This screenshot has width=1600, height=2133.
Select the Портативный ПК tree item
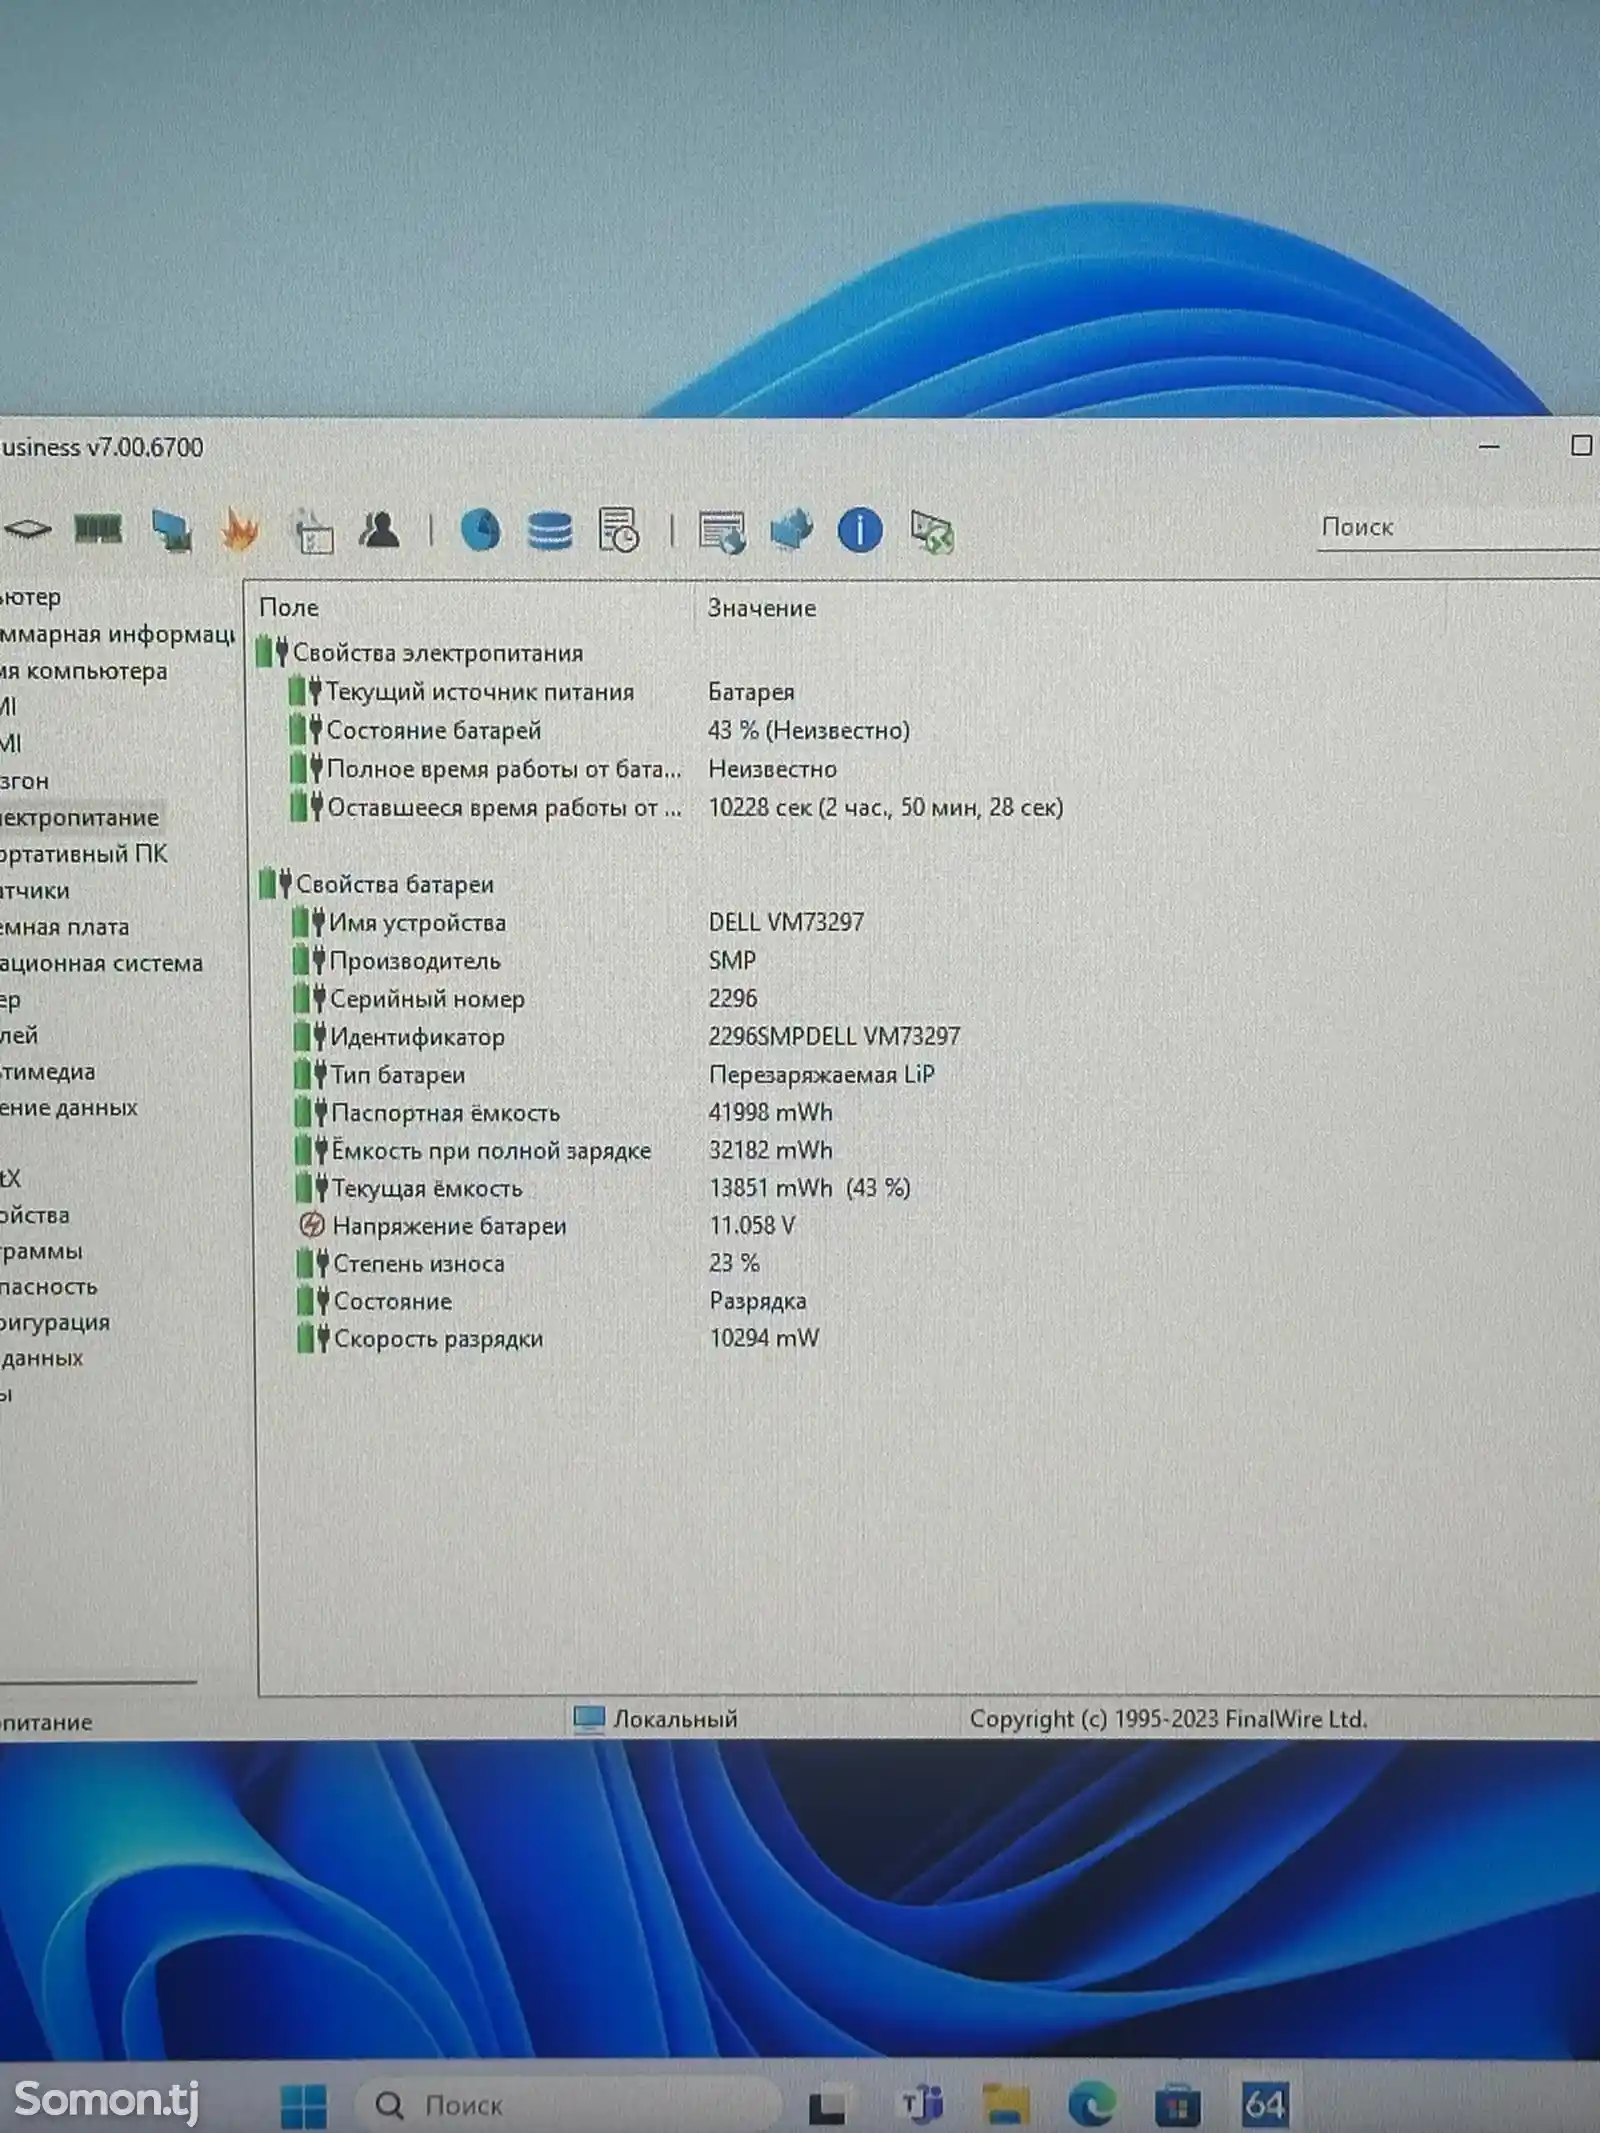pyautogui.click(x=84, y=853)
